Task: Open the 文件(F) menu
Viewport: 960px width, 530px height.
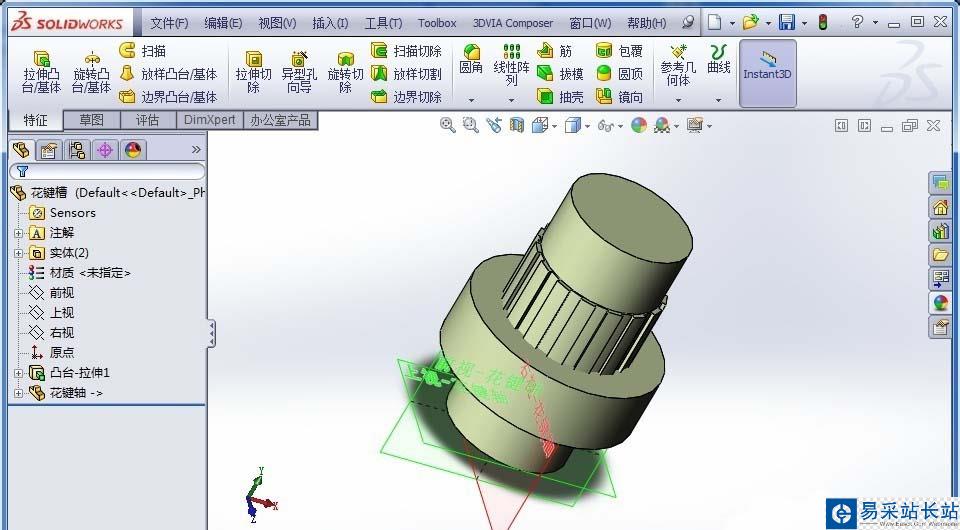Action: (x=169, y=23)
